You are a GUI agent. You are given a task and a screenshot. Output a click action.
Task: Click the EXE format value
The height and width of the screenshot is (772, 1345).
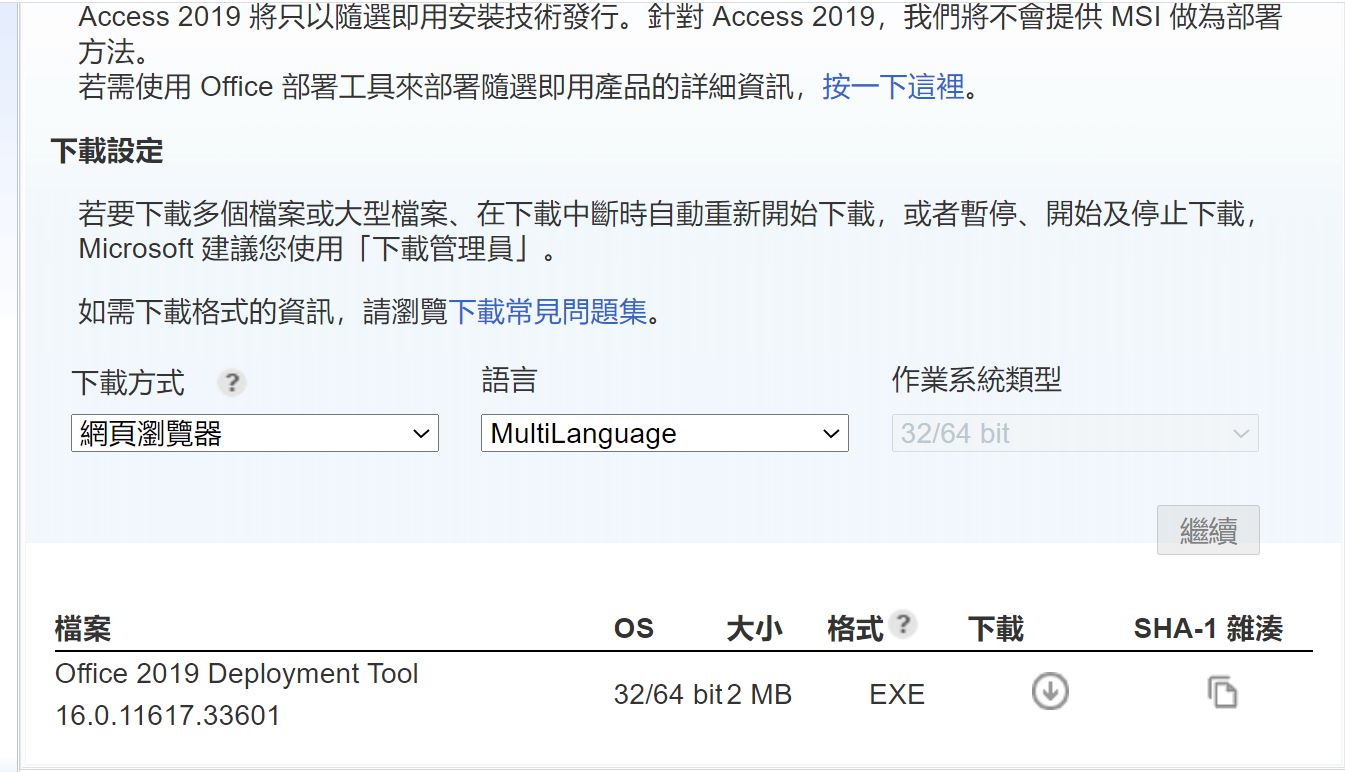(897, 695)
